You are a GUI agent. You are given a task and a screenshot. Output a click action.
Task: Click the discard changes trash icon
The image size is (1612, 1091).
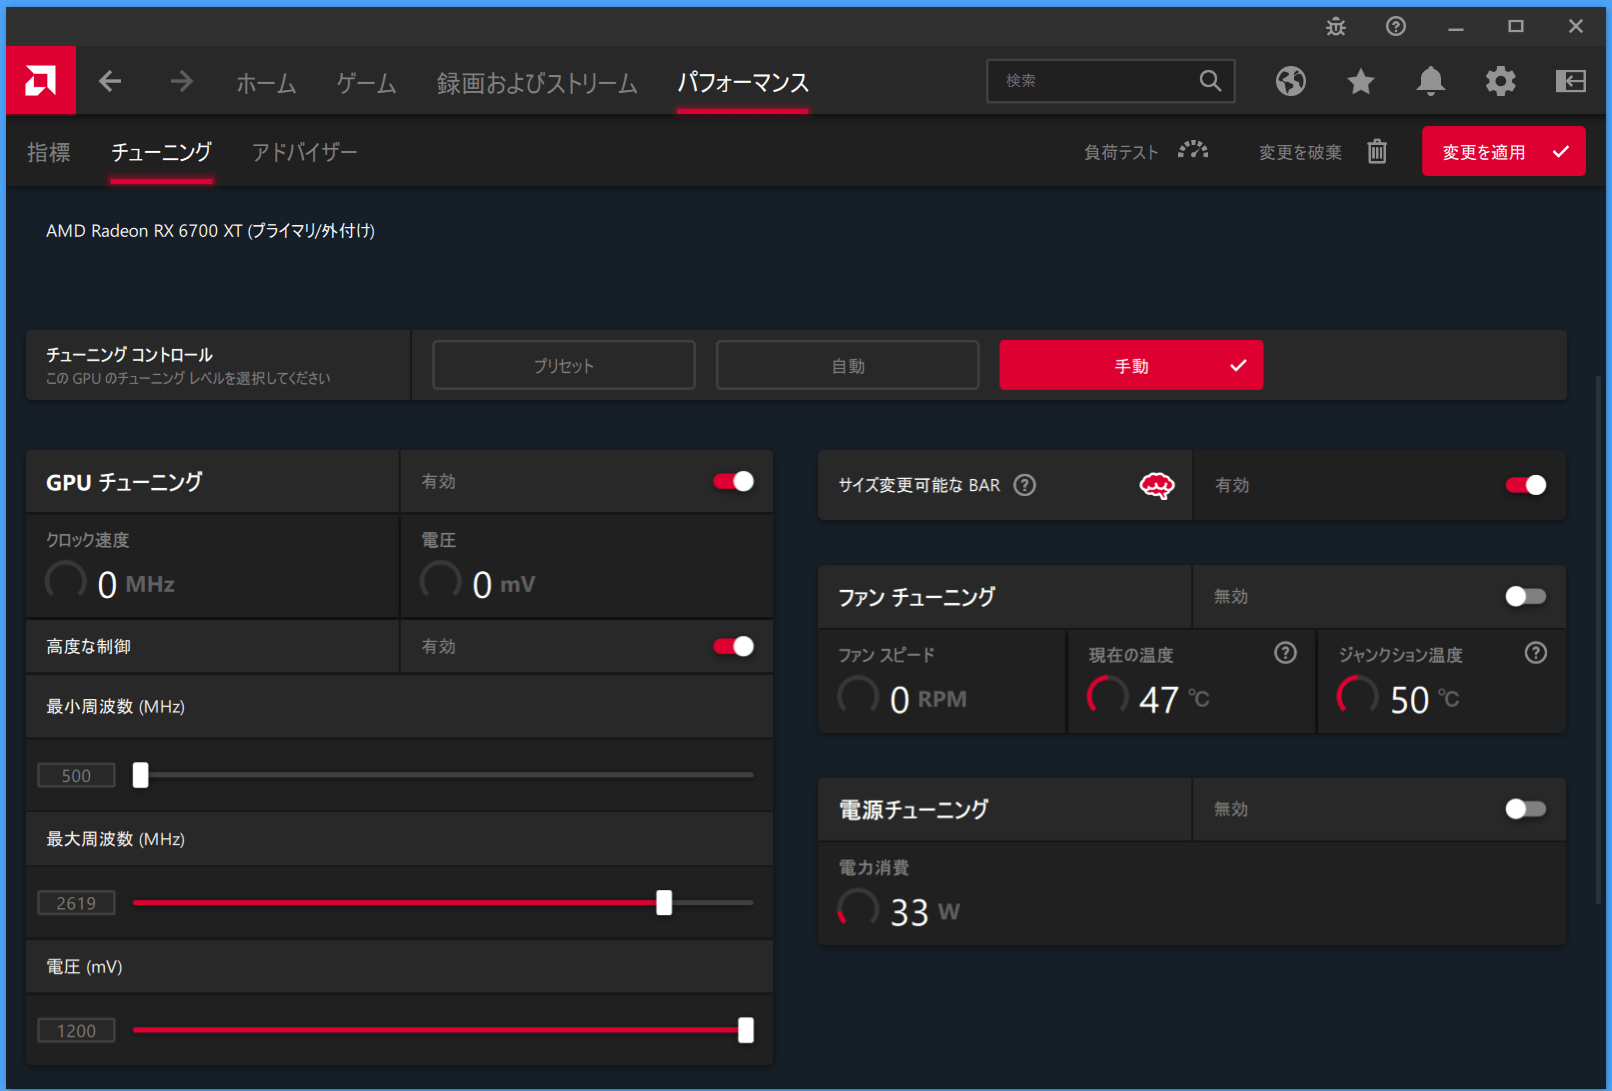click(x=1377, y=151)
